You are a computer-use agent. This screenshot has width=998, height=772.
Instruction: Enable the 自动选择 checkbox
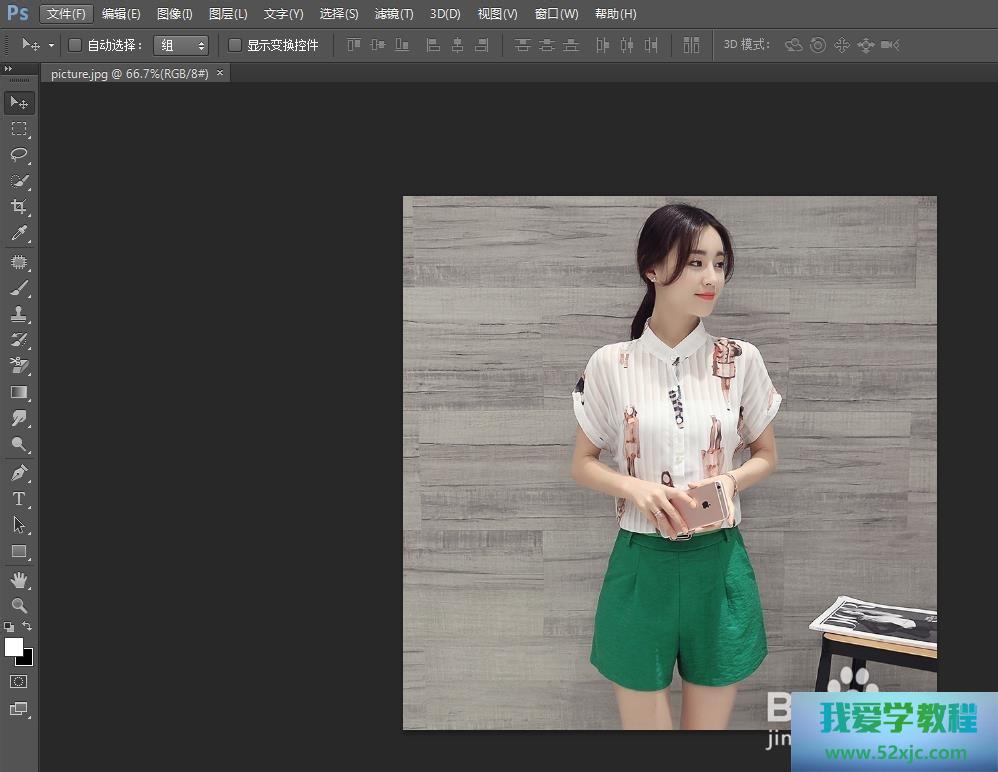[75, 45]
